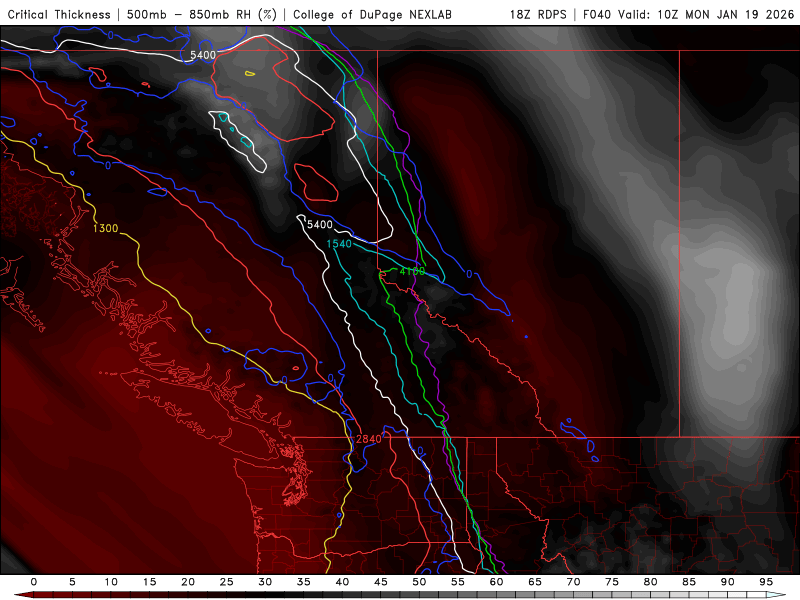Click the cyan "1540" contour label
Viewport: 800px width, 600px height.
pyautogui.click(x=339, y=244)
